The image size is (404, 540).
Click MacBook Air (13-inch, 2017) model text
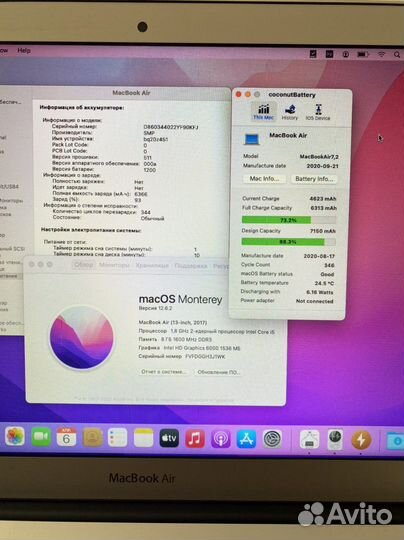[x=173, y=322]
